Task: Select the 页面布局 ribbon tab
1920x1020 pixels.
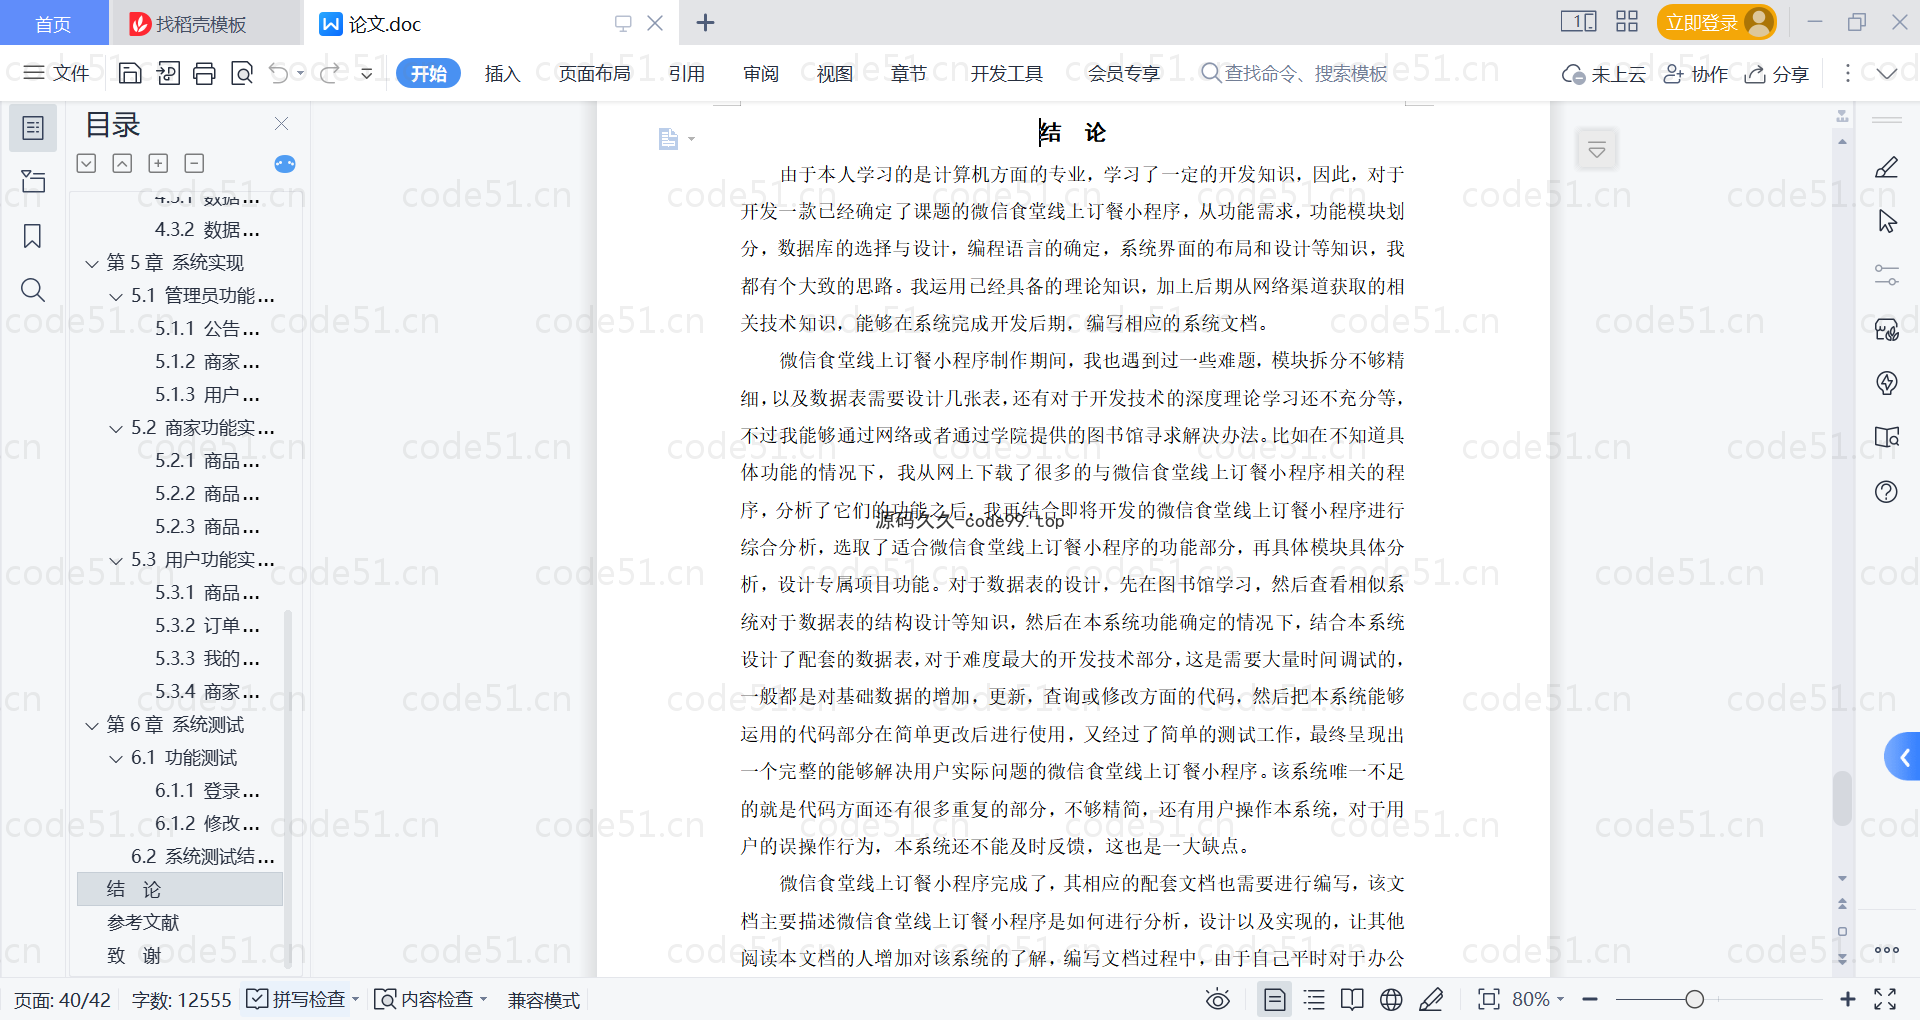Action: click(x=594, y=73)
